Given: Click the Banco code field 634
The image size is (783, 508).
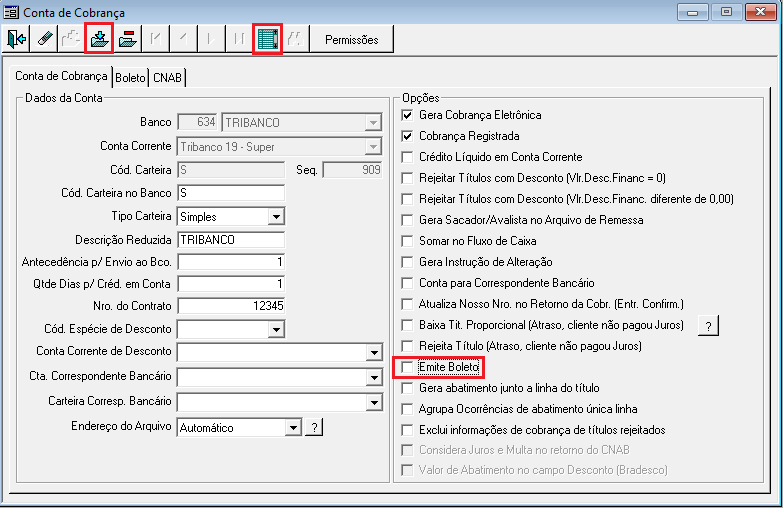Looking at the screenshot, I should pyautogui.click(x=197, y=122).
